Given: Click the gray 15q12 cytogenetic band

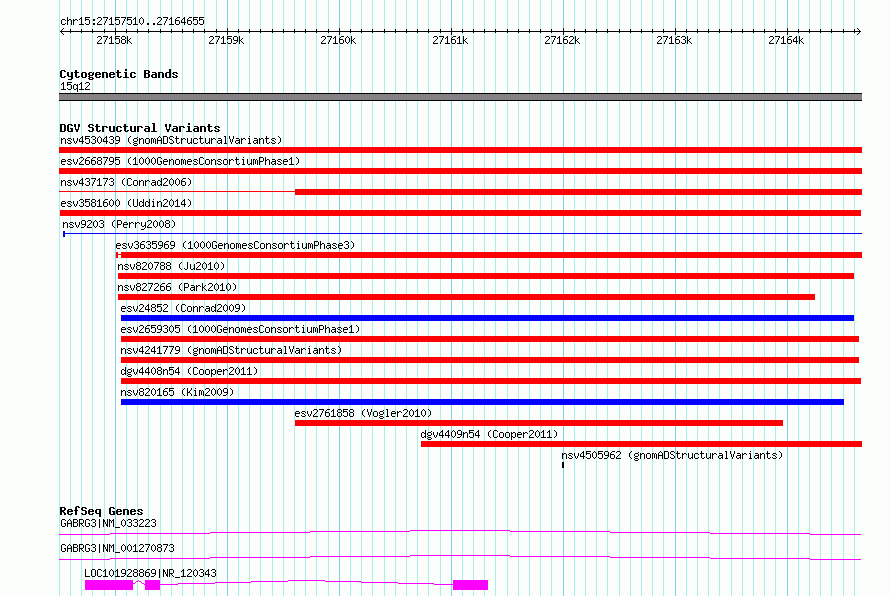Looking at the screenshot, I should pyautogui.click(x=460, y=97).
